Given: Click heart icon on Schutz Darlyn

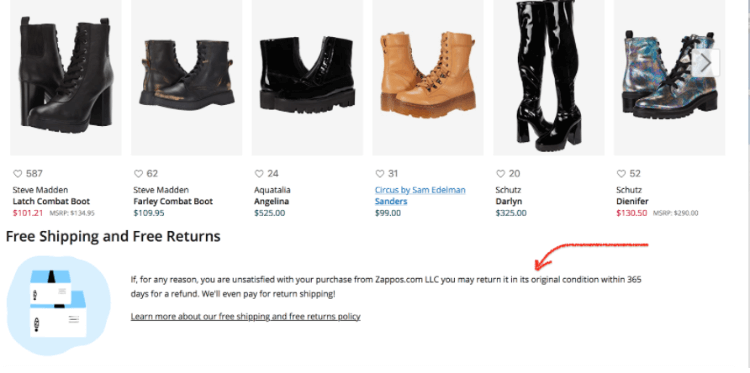Looking at the screenshot, I should (x=500, y=174).
